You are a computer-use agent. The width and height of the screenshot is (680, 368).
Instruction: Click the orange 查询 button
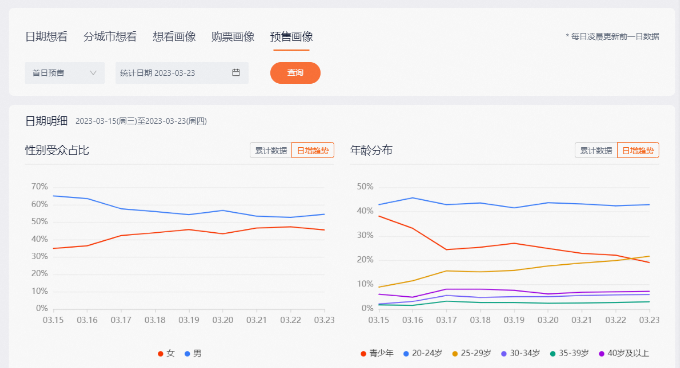coord(295,73)
